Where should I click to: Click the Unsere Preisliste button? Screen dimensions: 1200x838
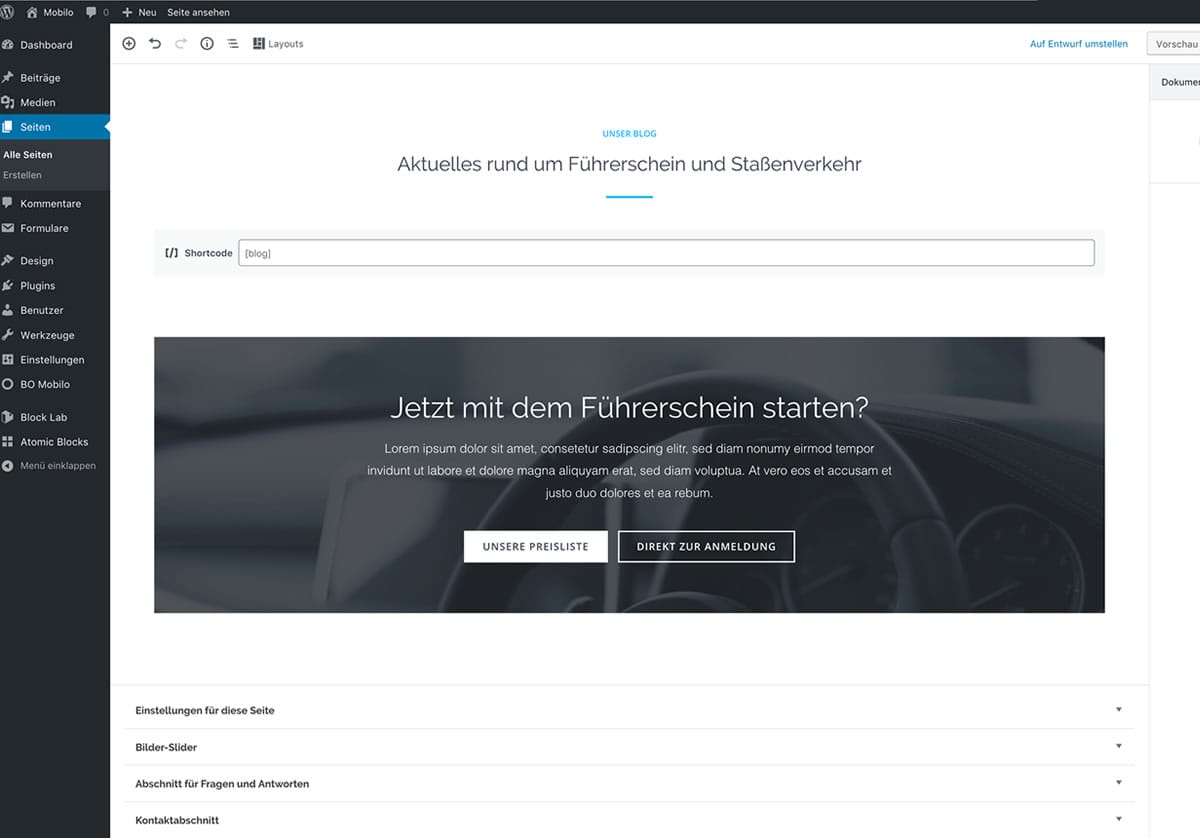[x=535, y=547]
